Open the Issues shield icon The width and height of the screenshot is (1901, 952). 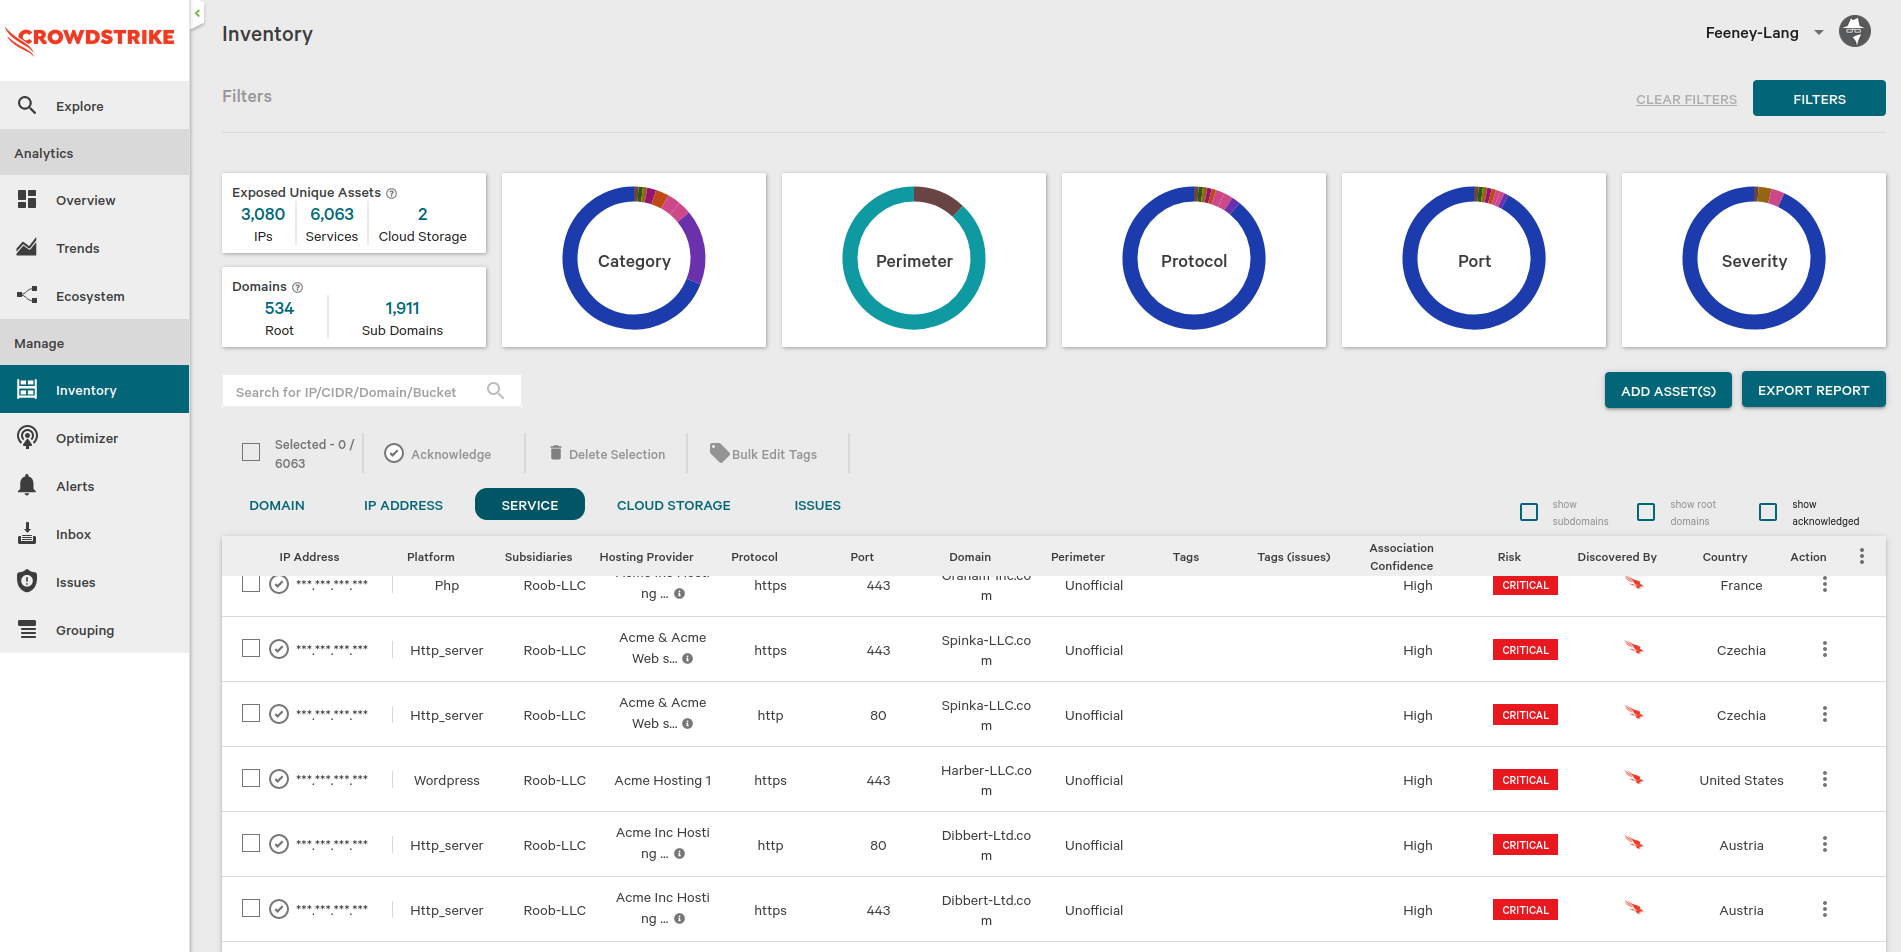click(x=27, y=581)
